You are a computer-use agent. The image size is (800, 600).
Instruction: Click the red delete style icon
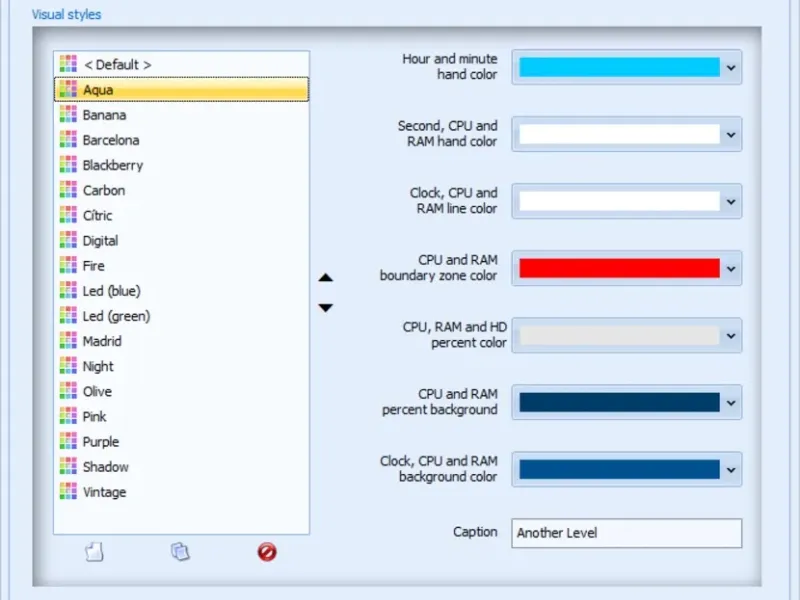(267, 552)
